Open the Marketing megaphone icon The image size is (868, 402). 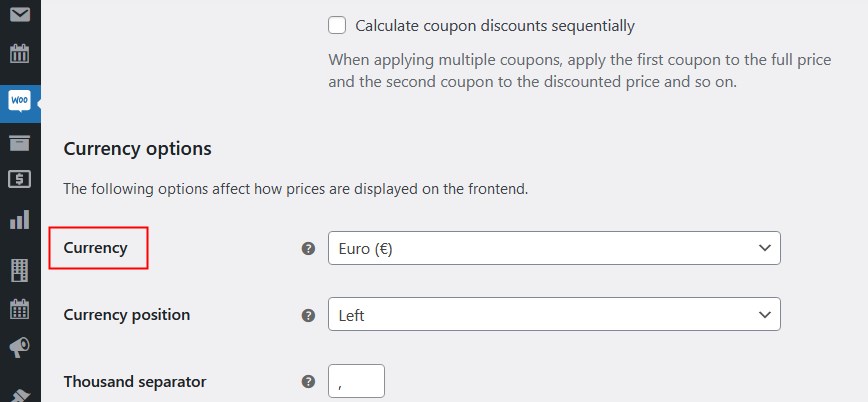[20, 348]
